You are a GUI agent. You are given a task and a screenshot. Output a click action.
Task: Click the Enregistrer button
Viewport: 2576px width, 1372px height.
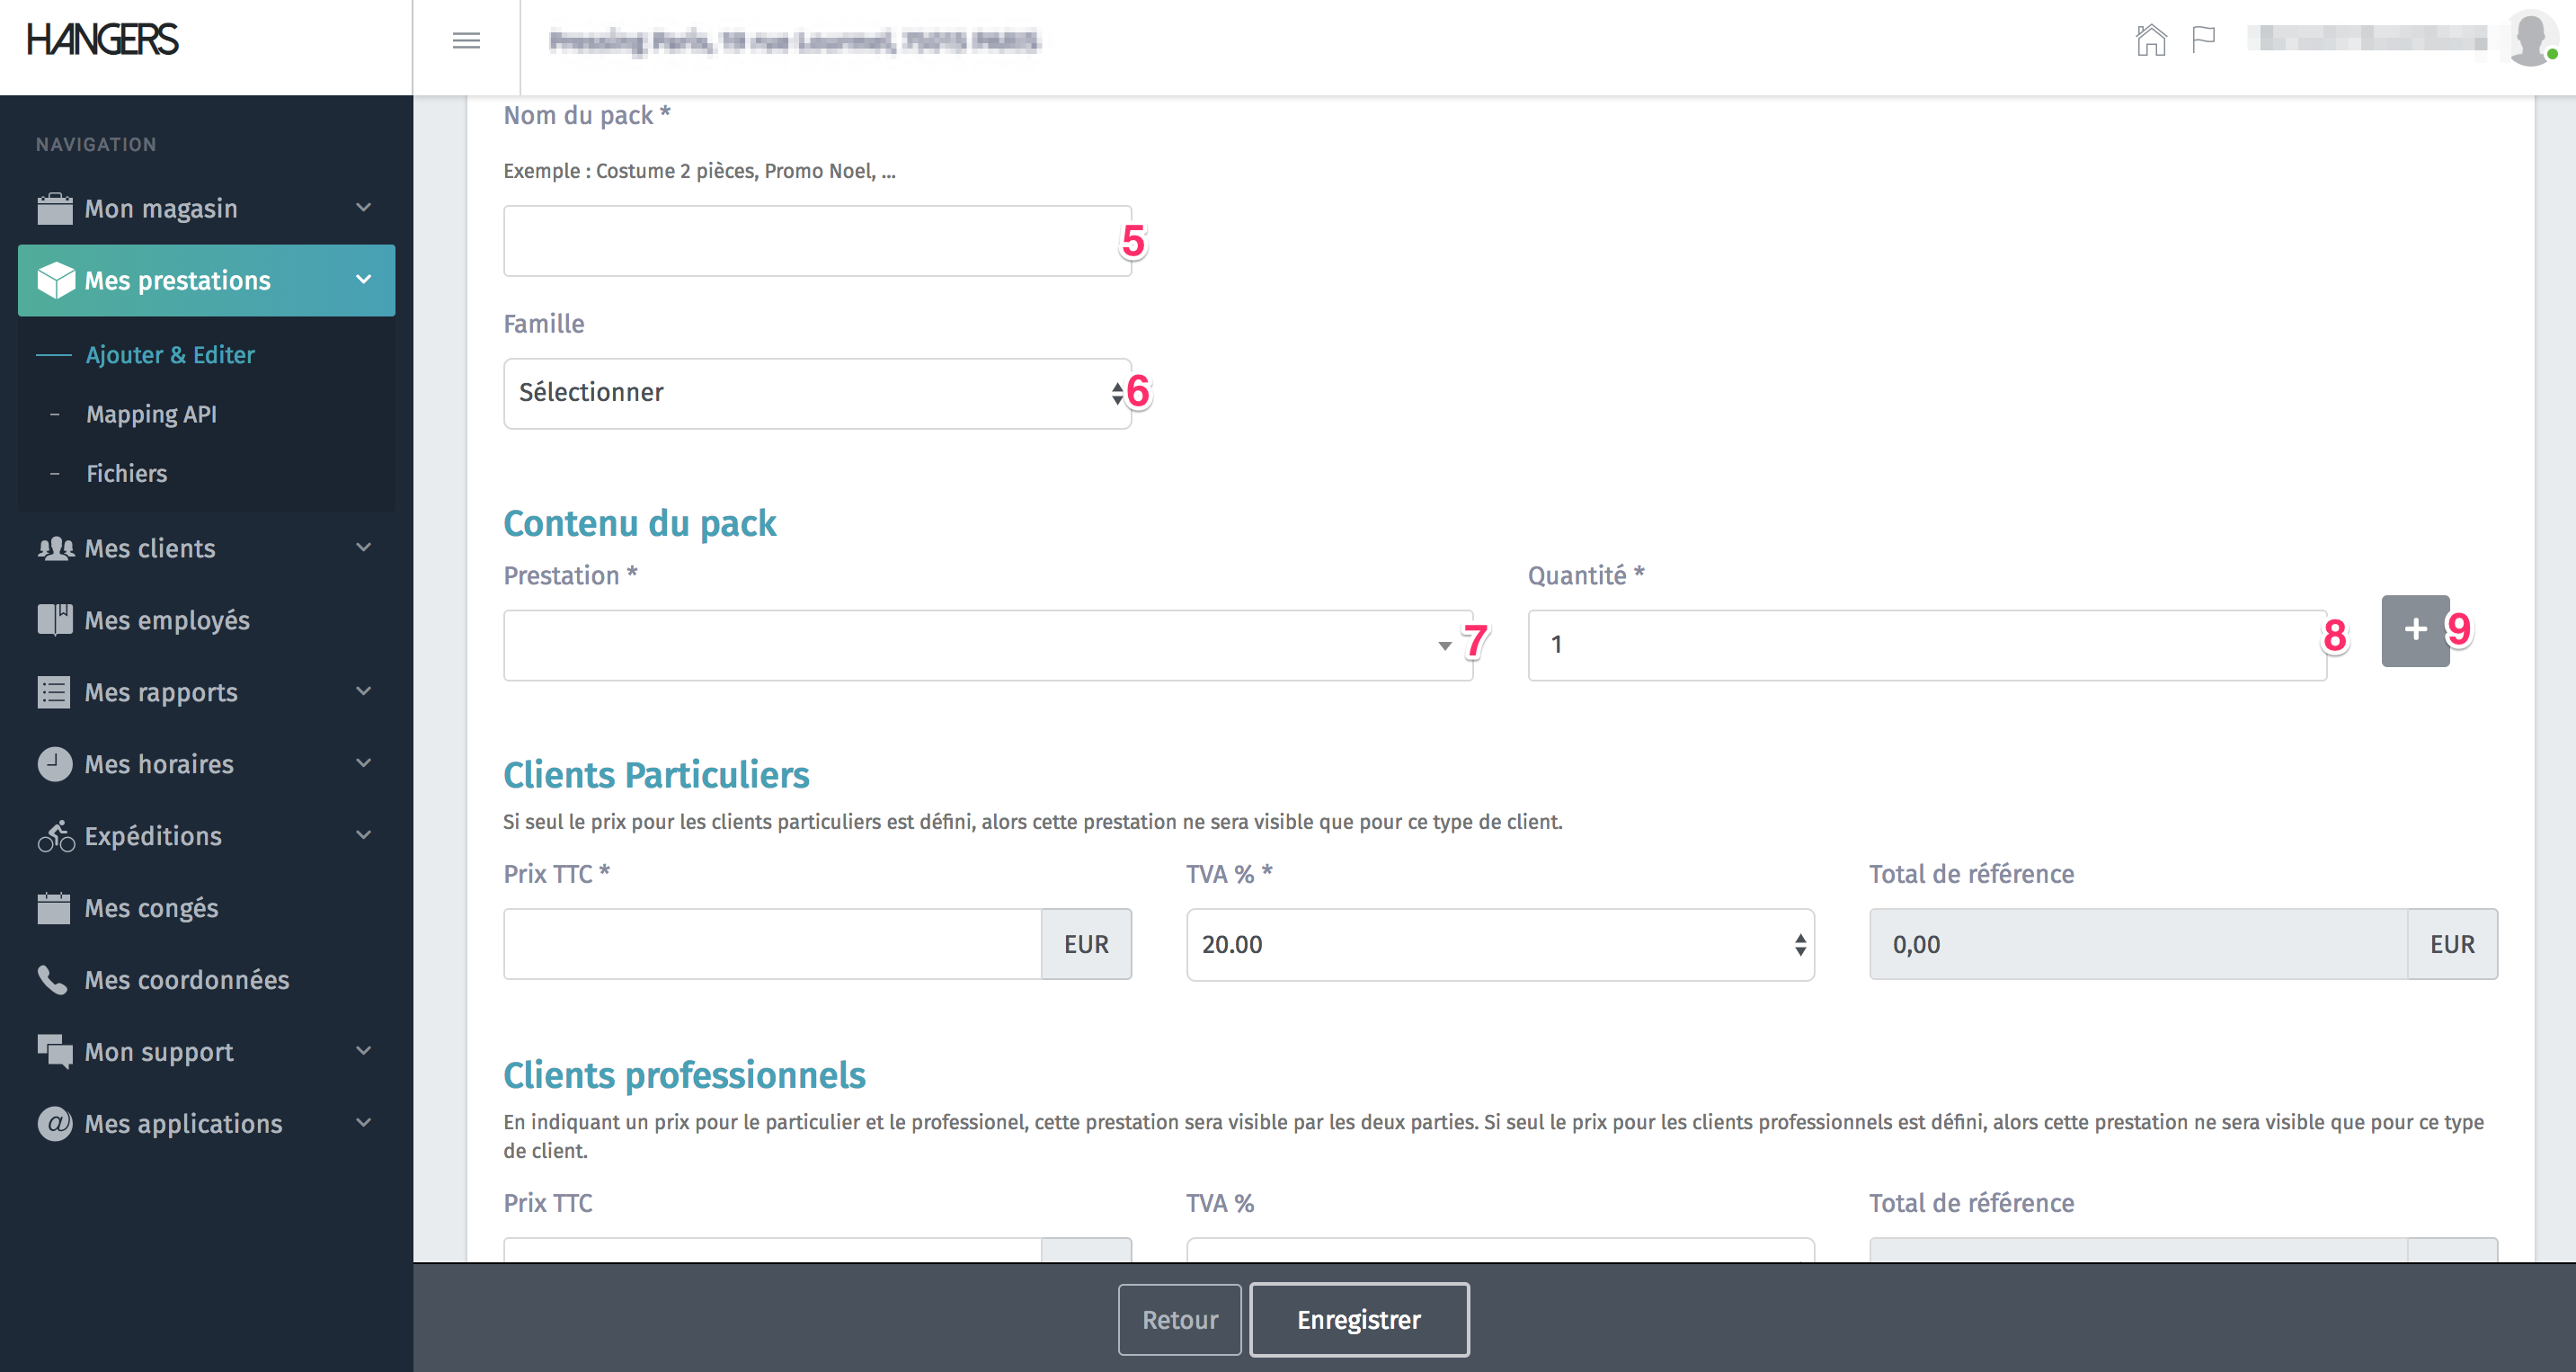pos(1358,1319)
